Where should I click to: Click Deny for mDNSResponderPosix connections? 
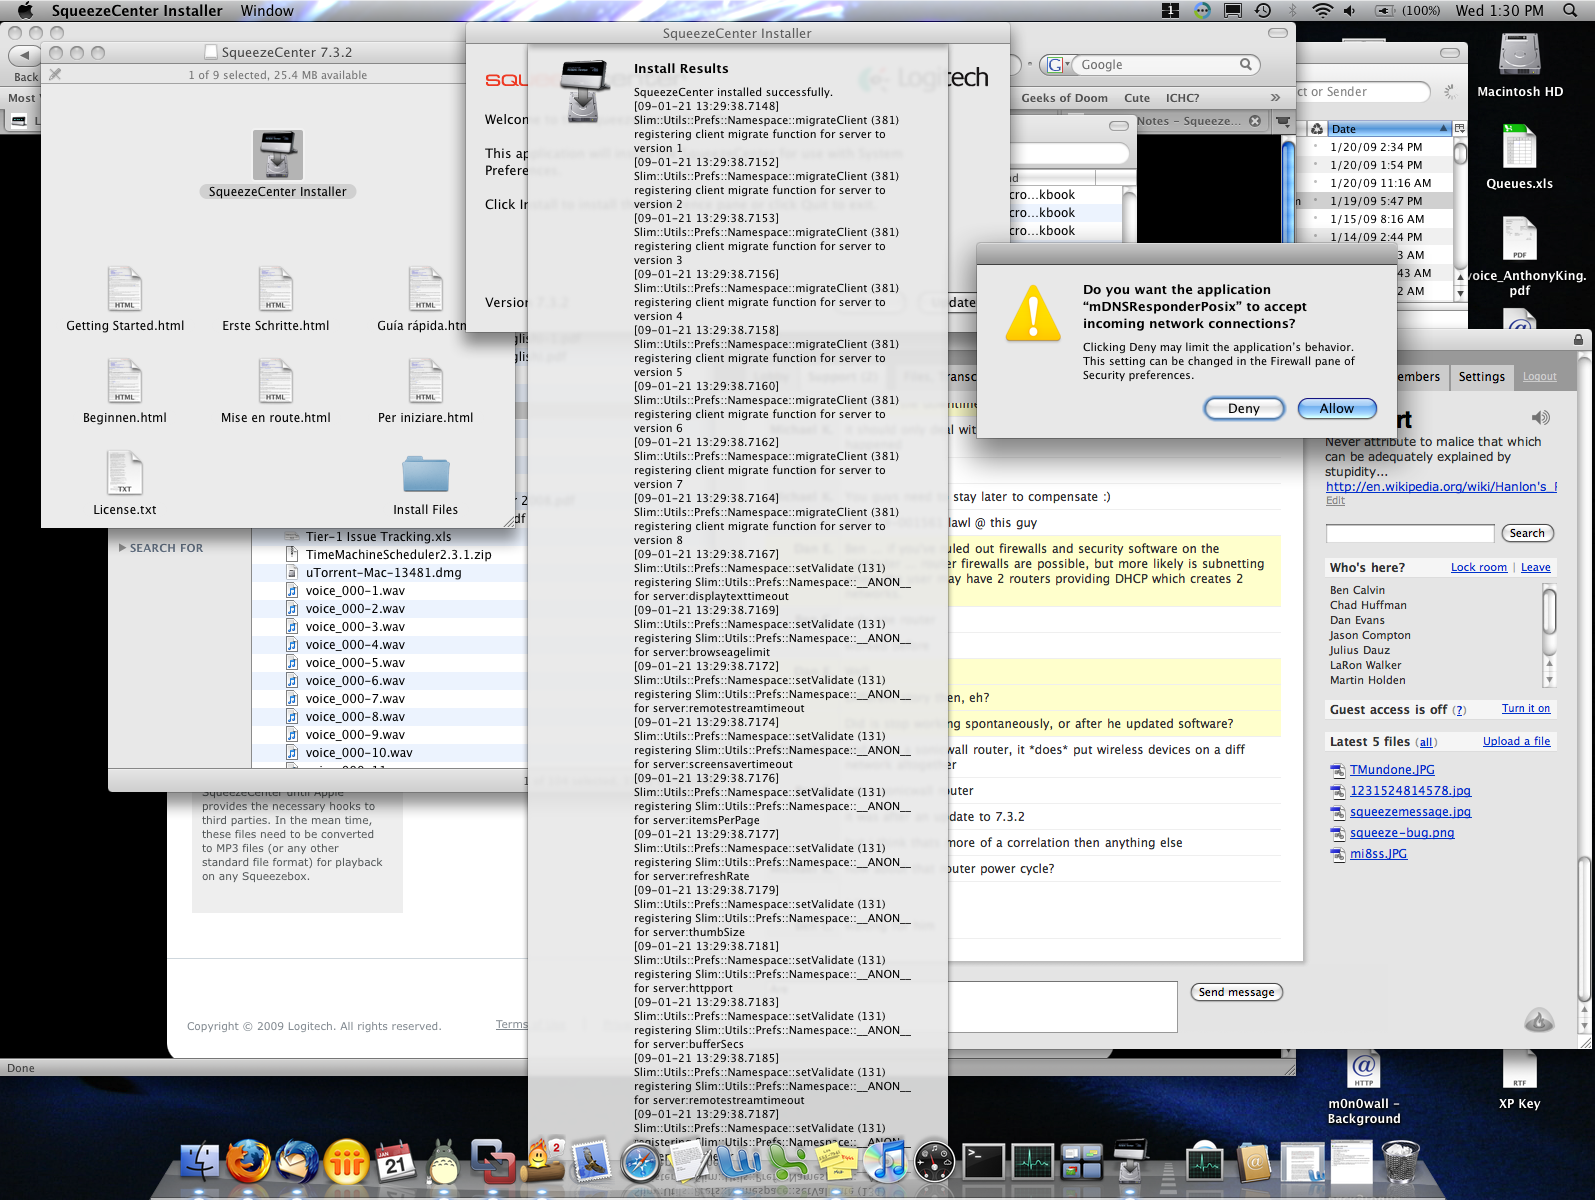click(x=1243, y=408)
